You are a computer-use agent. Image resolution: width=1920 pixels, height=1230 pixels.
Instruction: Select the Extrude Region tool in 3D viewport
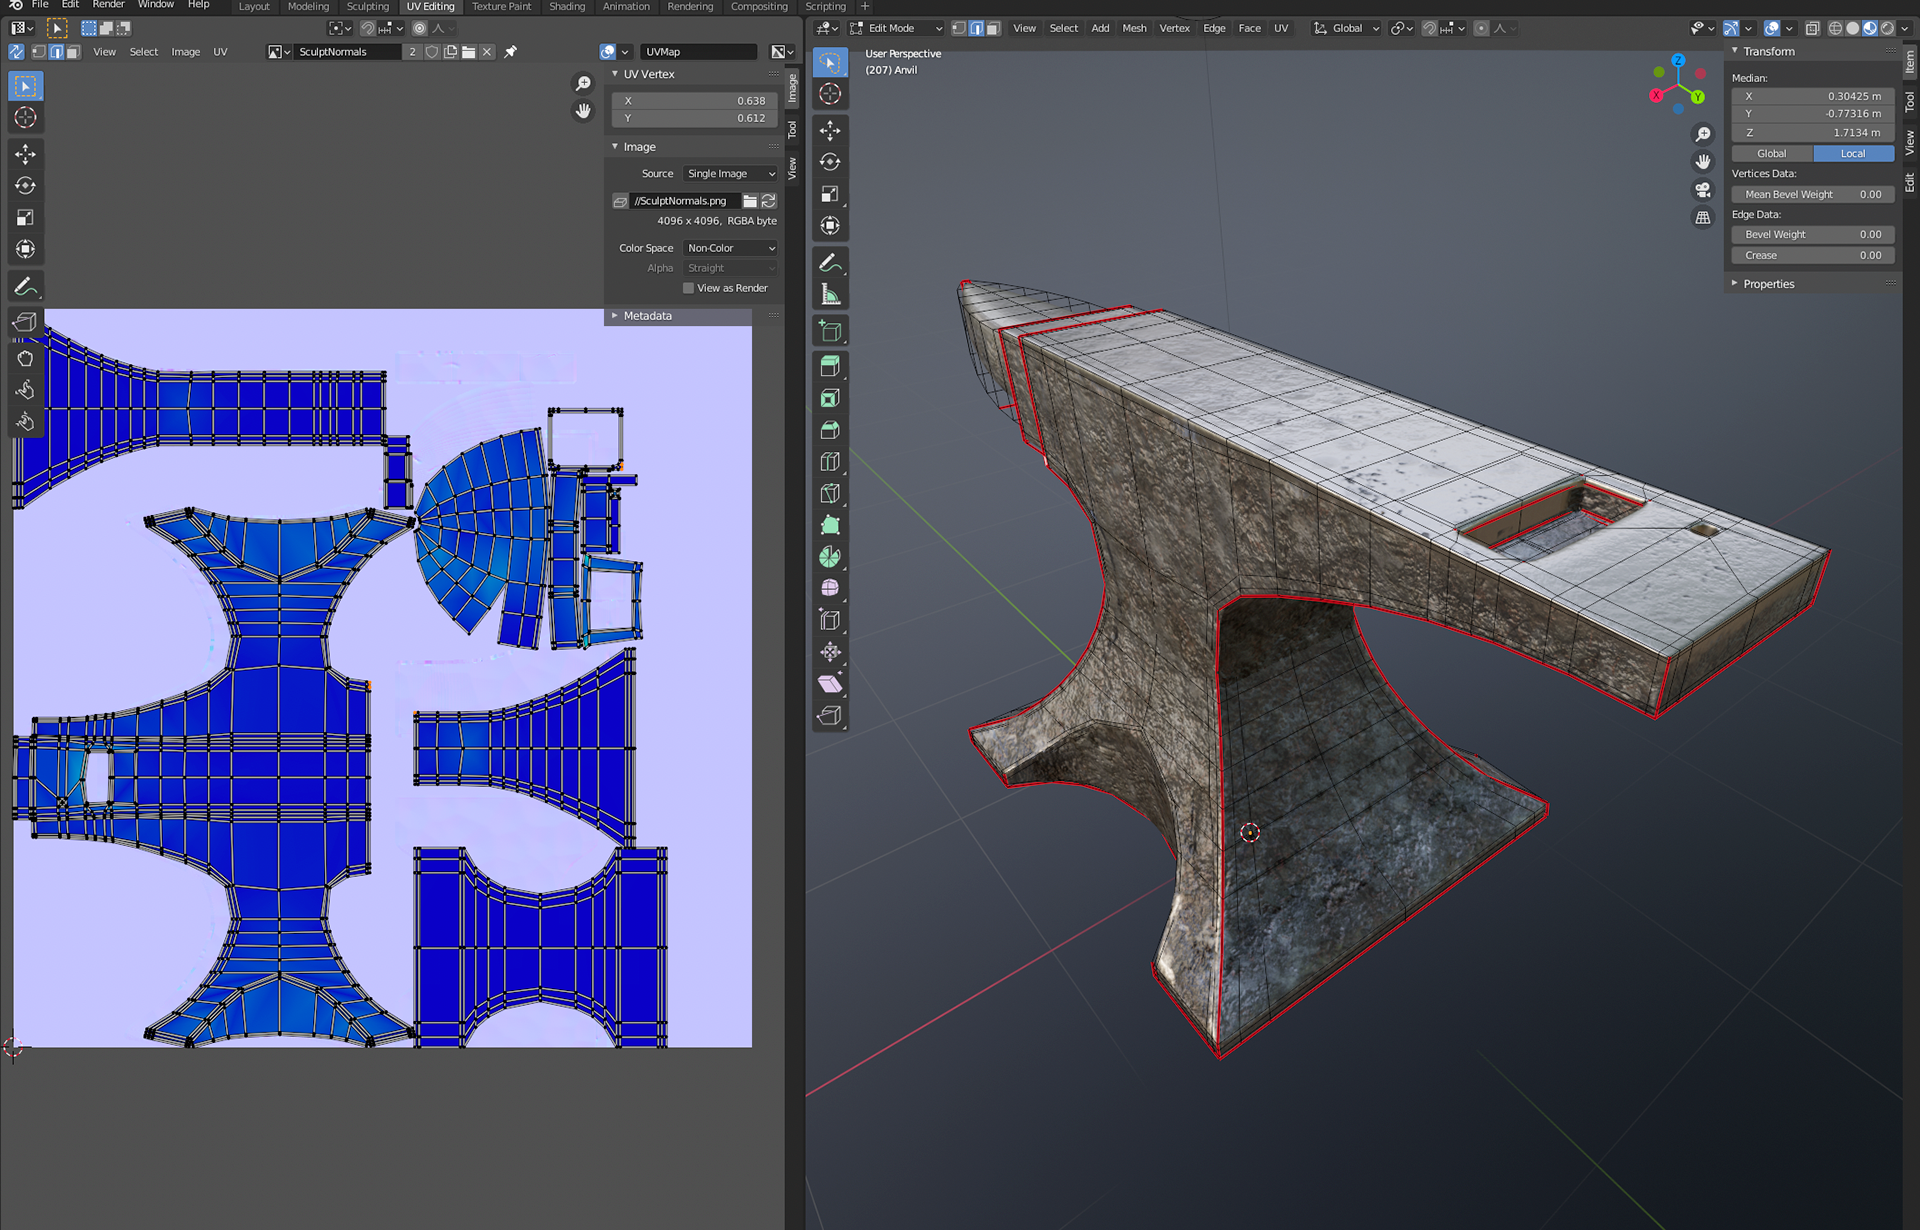coord(830,366)
